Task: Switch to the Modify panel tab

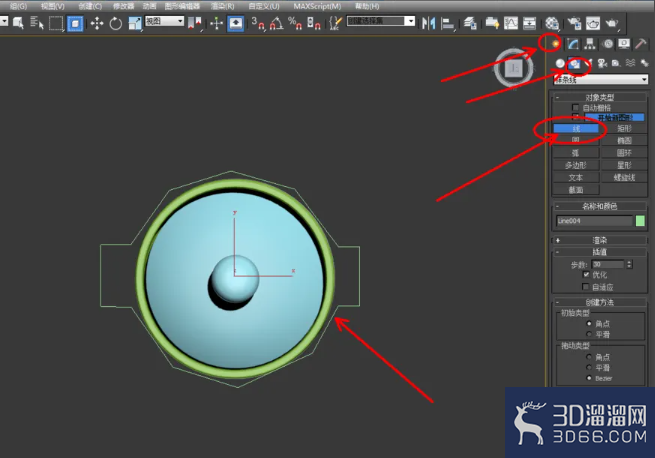Action: [573, 43]
